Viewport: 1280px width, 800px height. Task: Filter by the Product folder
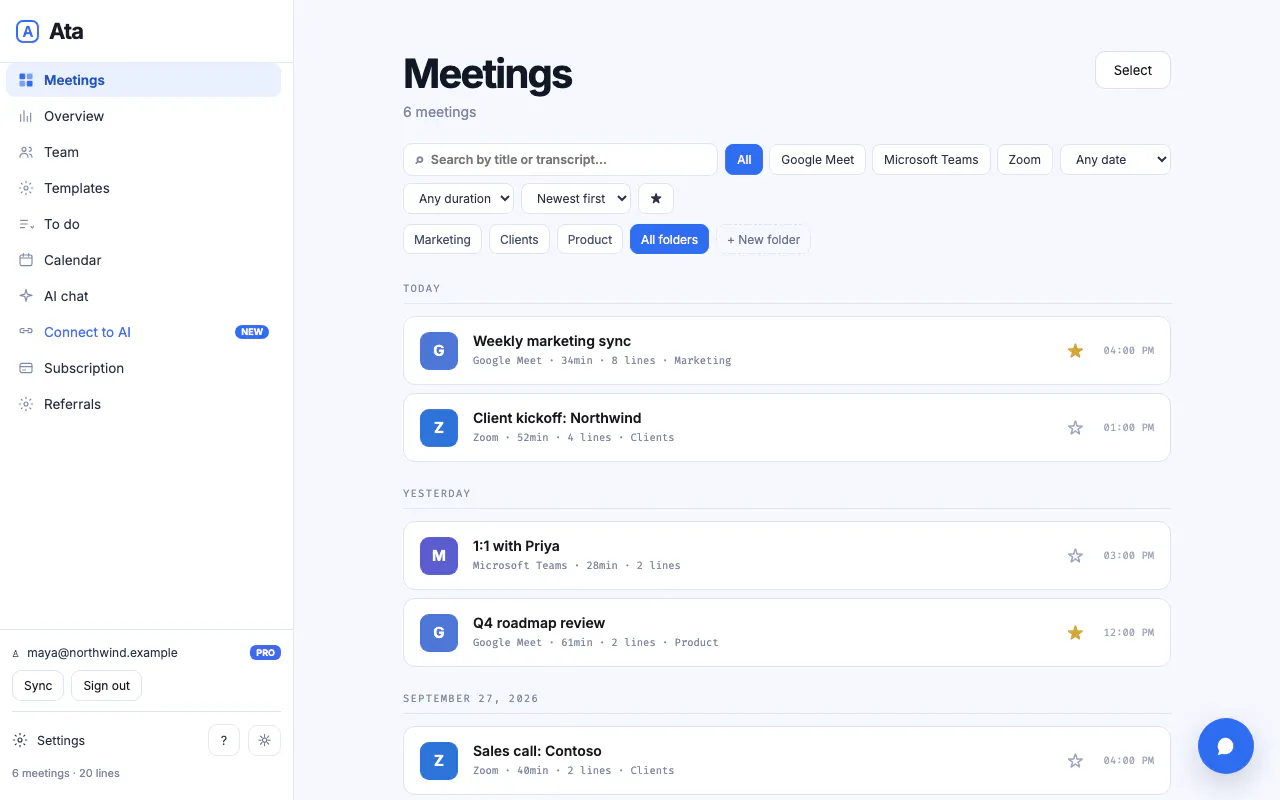pos(590,239)
